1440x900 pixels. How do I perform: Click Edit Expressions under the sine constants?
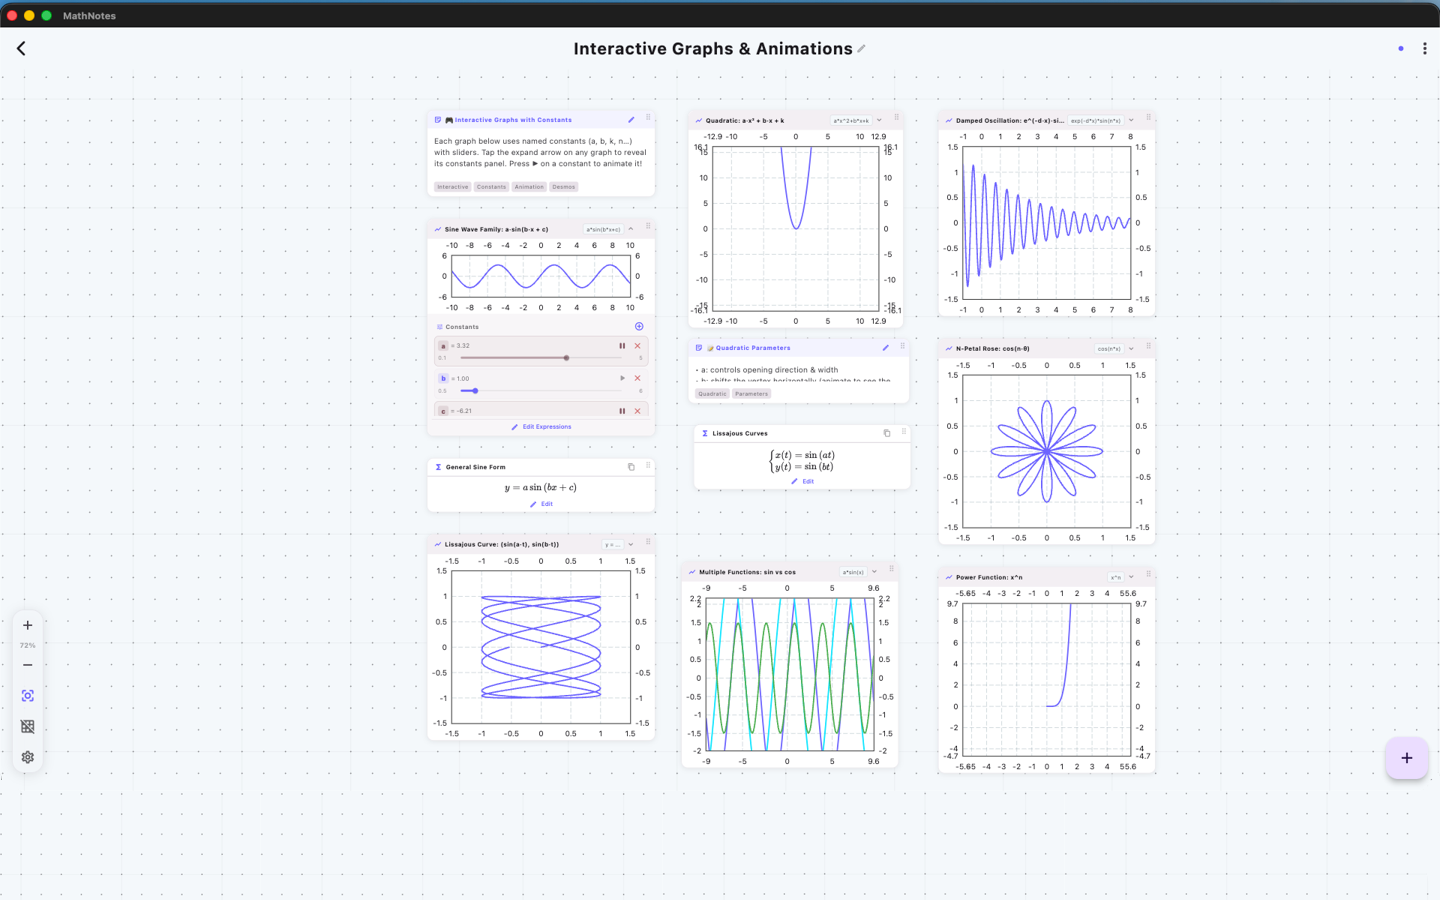point(541,427)
